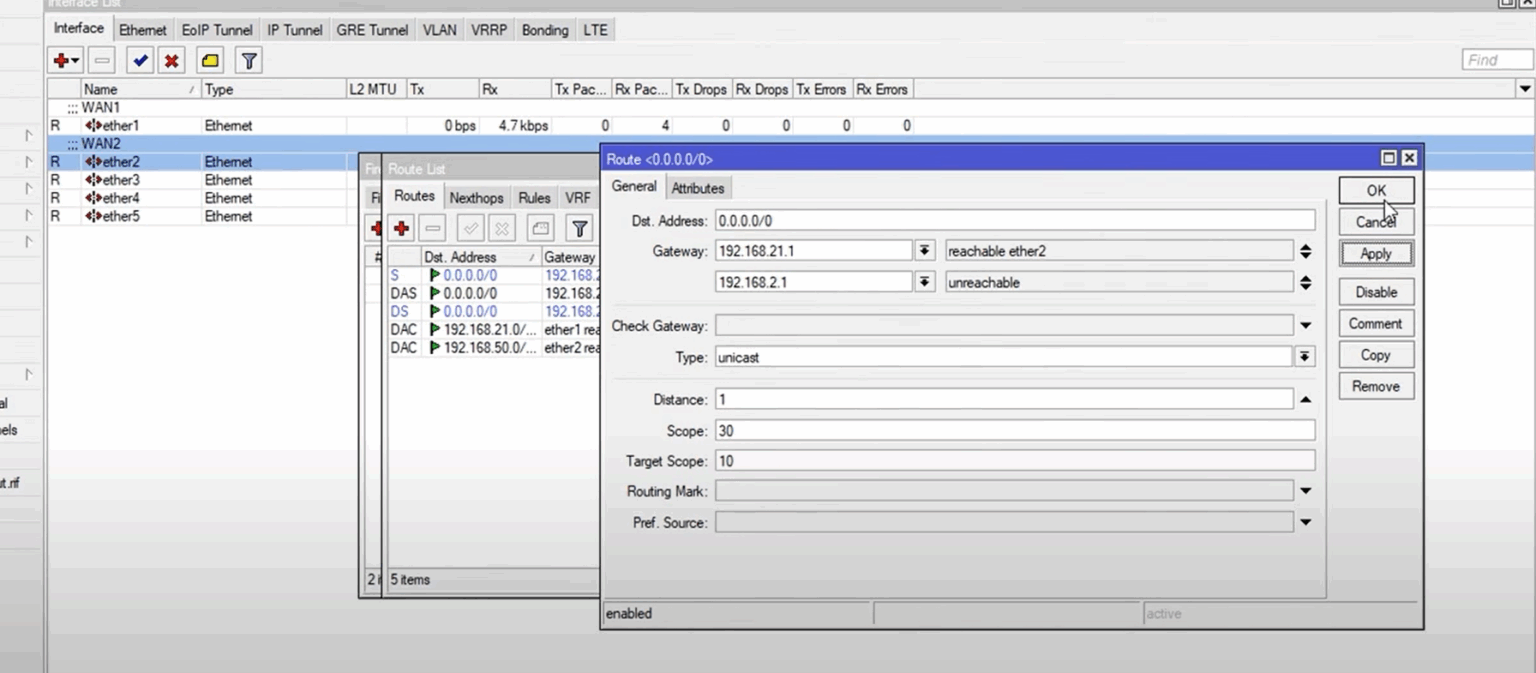
Task: Click the Find search box in Interface List
Action: click(x=1496, y=60)
